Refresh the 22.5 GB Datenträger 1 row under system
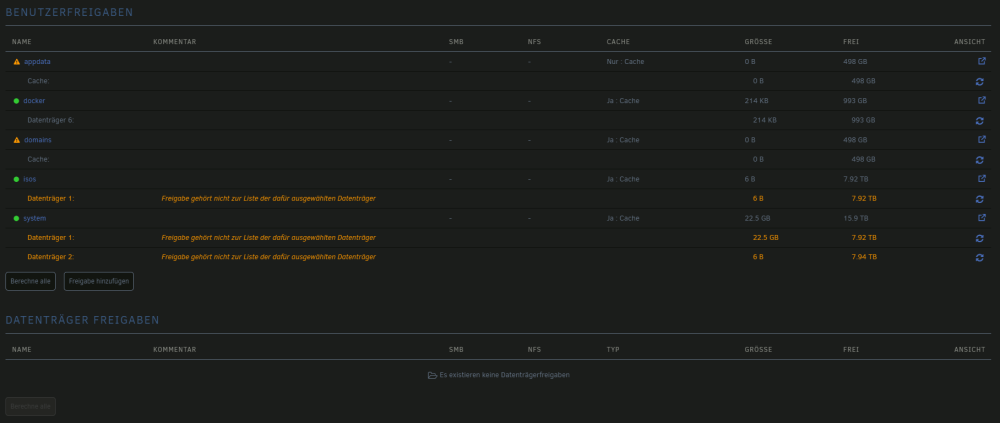The height and width of the screenshot is (423, 1000). point(980,238)
